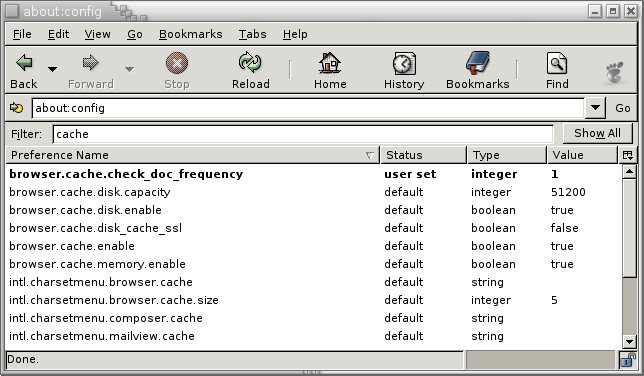The image size is (644, 376).
Task: Click the about:config address field
Action: [308, 108]
